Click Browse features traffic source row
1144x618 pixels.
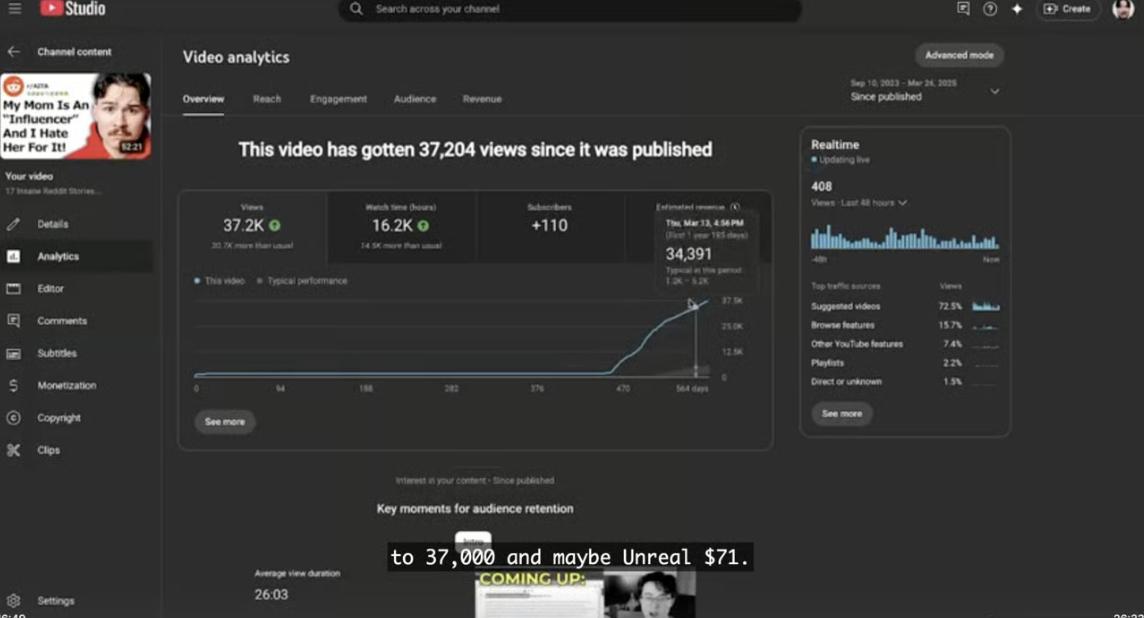905,325
